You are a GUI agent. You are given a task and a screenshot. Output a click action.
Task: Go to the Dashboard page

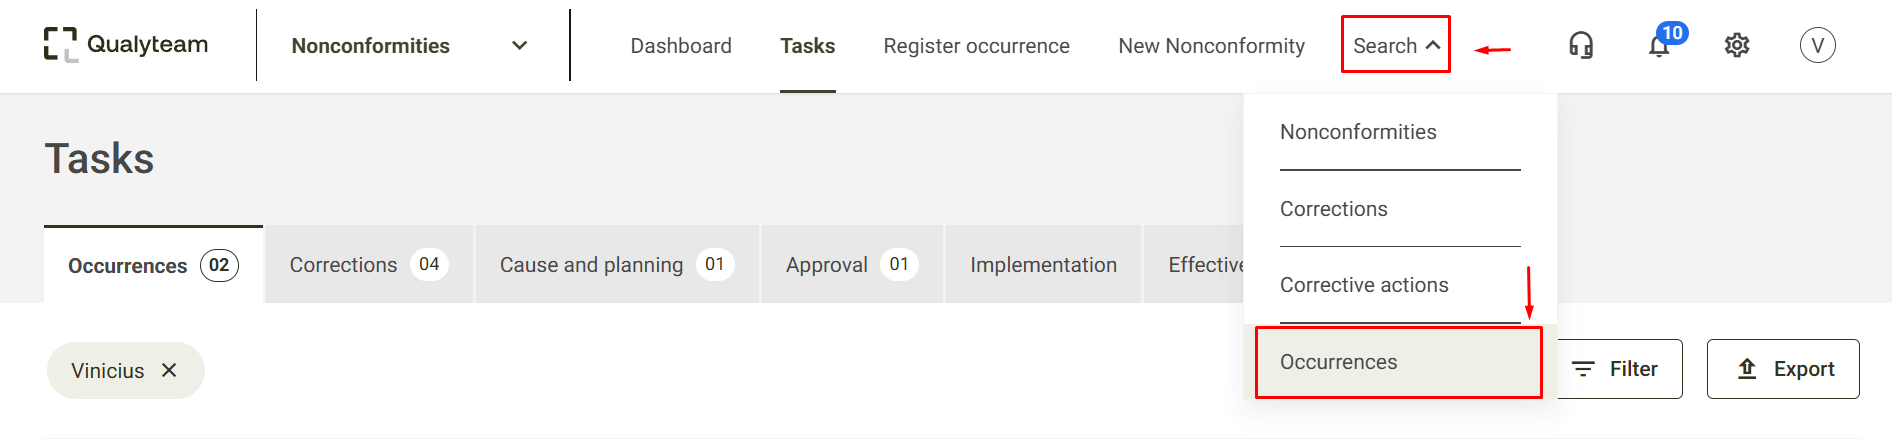tap(681, 46)
